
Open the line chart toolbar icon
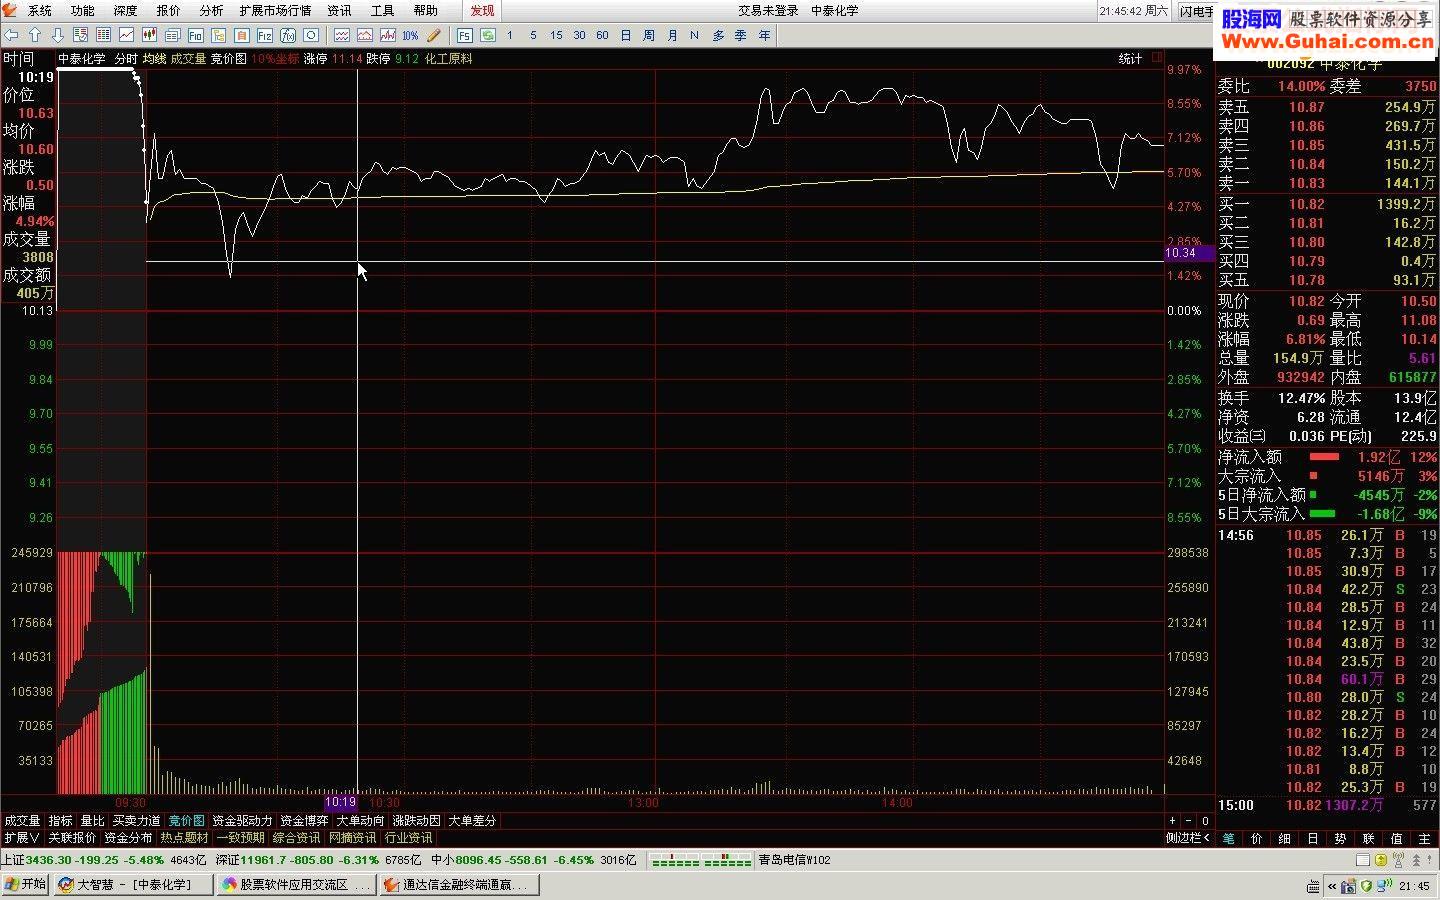126,35
